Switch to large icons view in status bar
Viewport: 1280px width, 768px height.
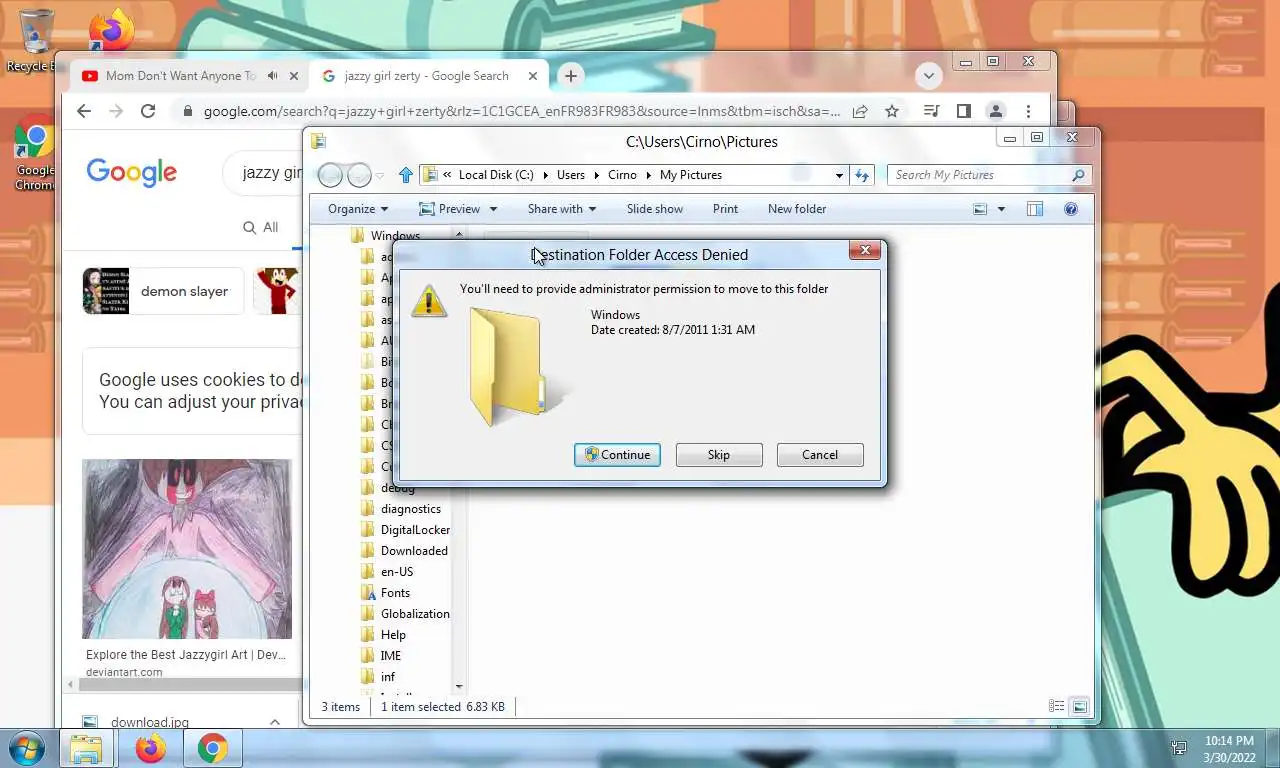1080,707
